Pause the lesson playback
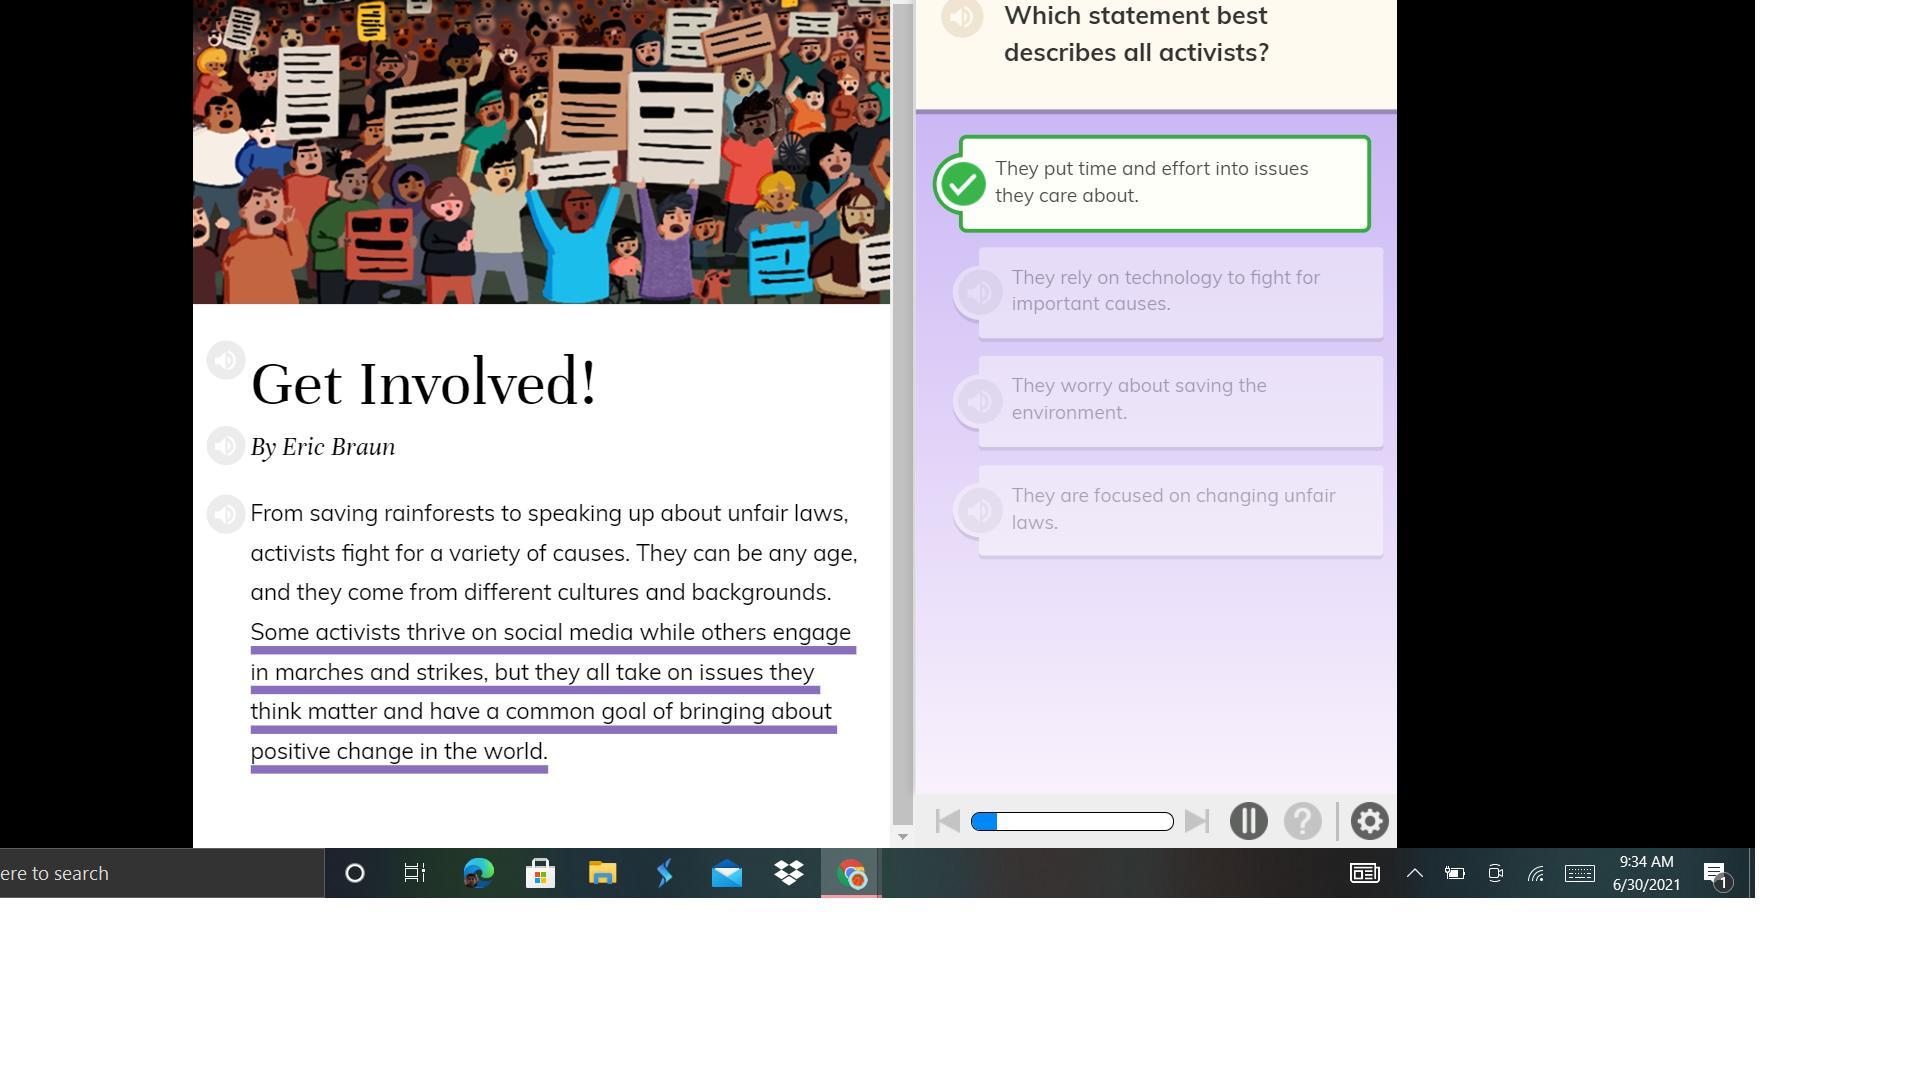The height and width of the screenshot is (1080, 1920). coord(1248,822)
